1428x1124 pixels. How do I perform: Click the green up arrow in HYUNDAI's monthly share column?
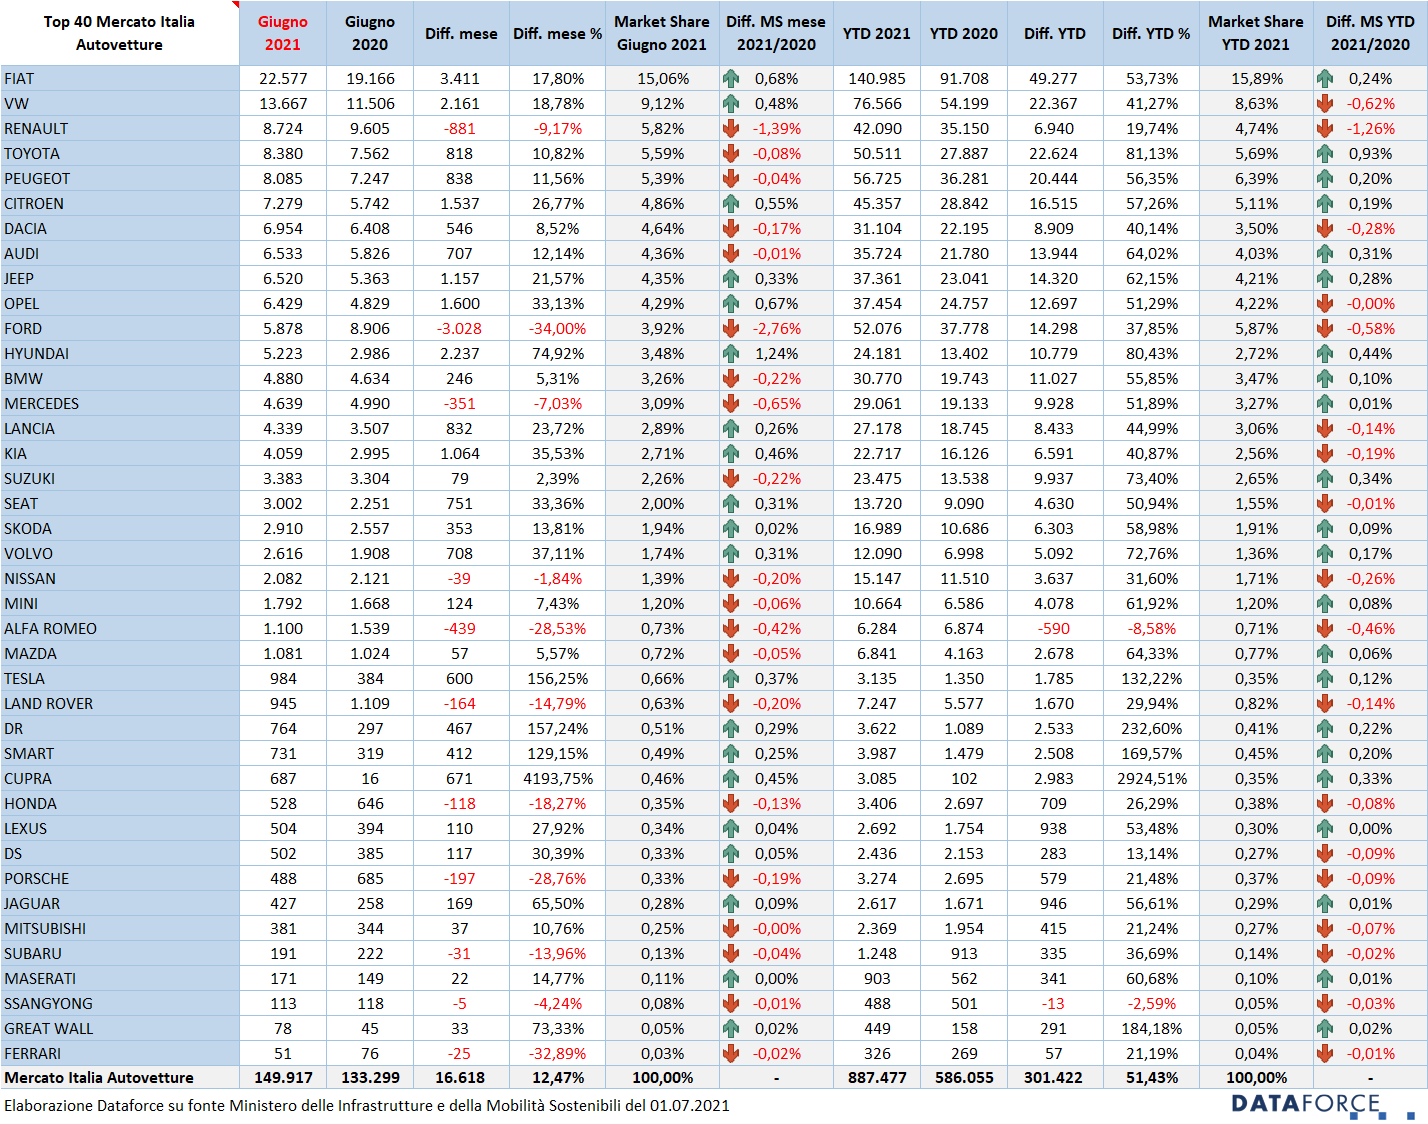click(731, 353)
